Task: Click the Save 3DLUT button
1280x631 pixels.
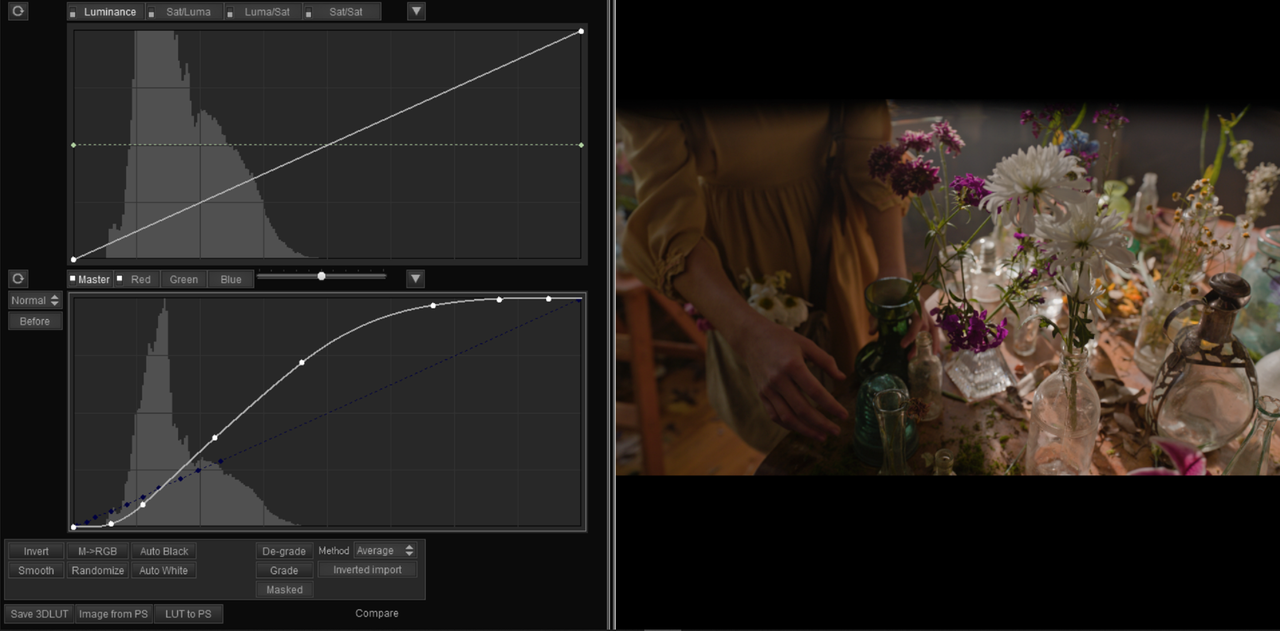Action: coord(40,614)
